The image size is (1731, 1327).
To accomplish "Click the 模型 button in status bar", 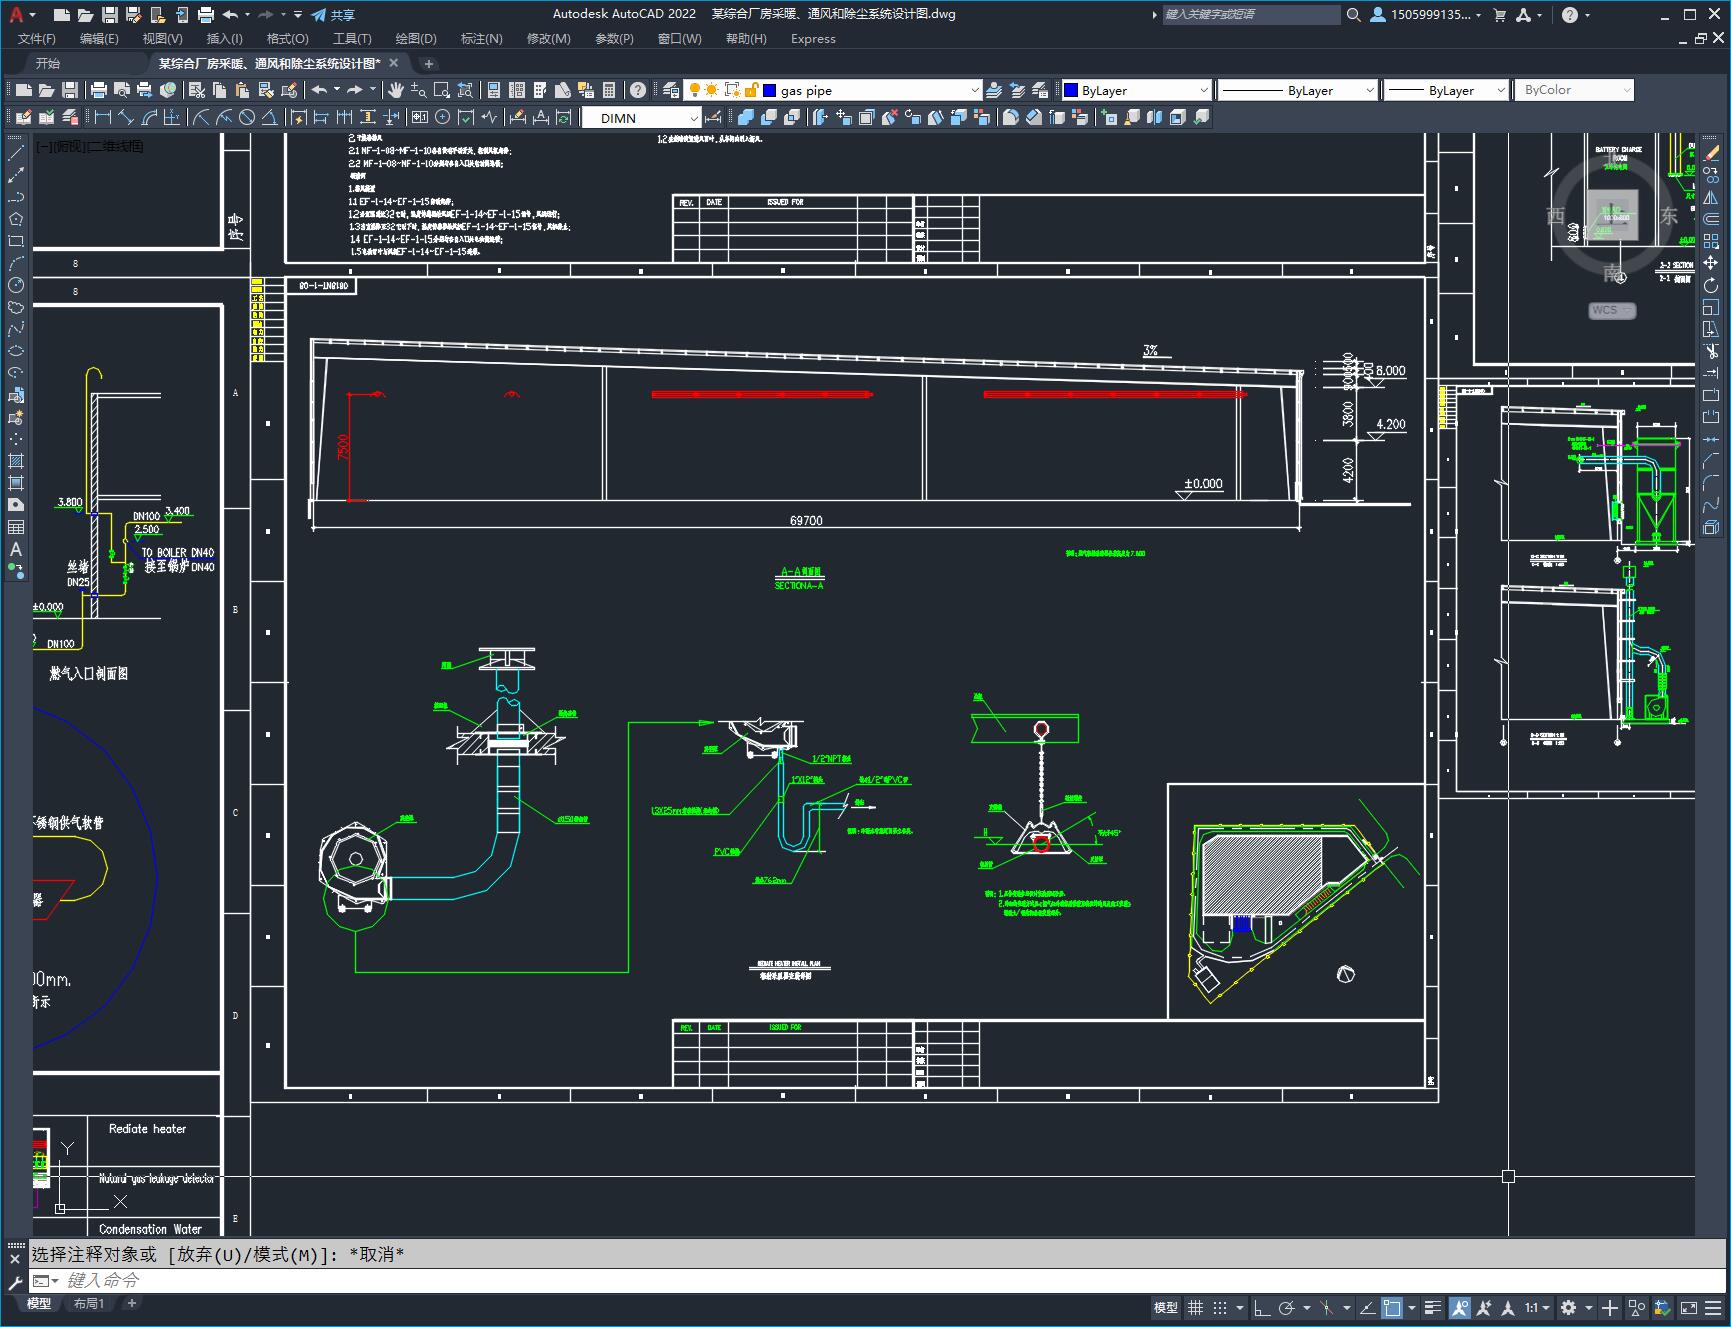I will coord(1166,1307).
